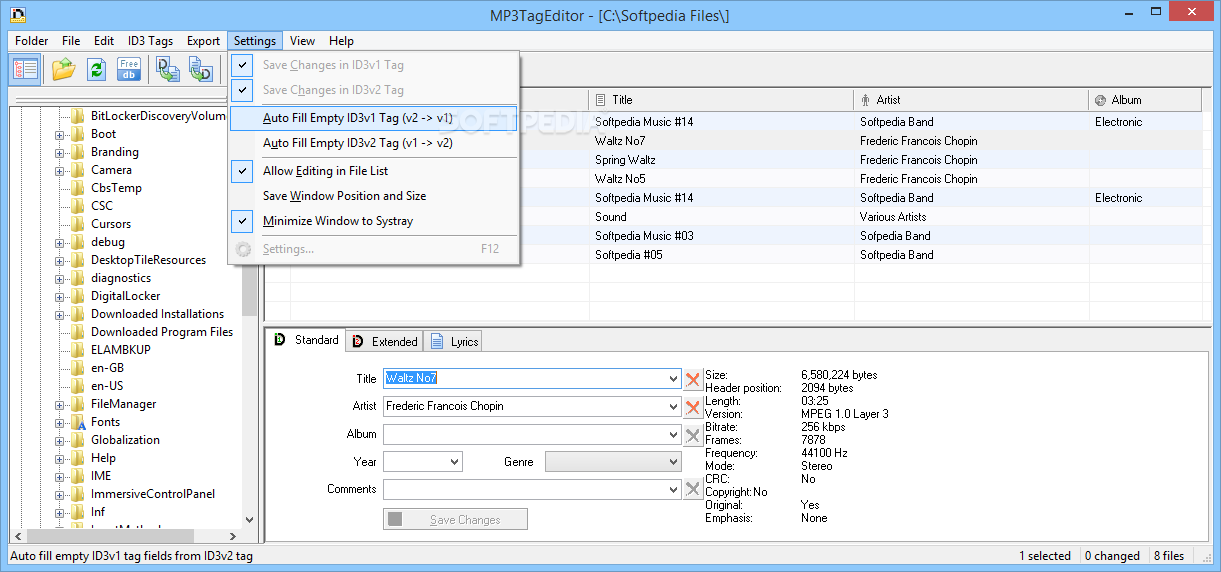Open the Title combo box dropdown
The image size is (1221, 572).
coord(673,379)
